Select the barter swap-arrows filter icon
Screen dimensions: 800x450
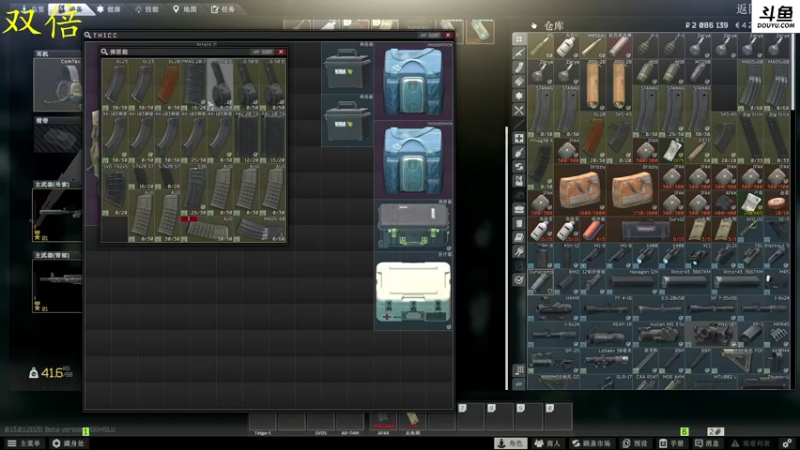point(519,166)
